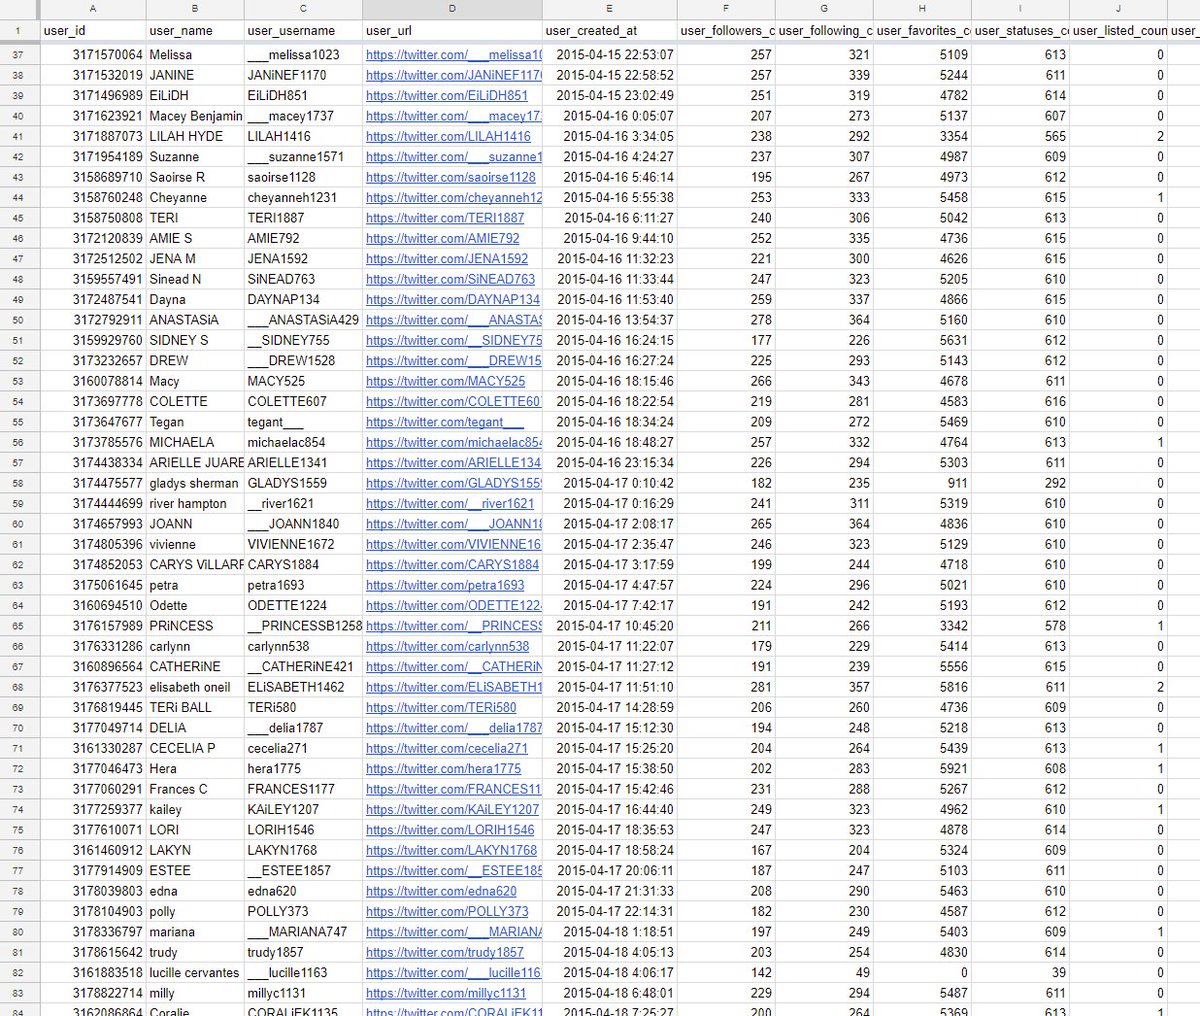This screenshot has width=1200, height=1016.
Task: Select timestamp cell 2015-04-17 0:10:42
Action: (x=609, y=483)
